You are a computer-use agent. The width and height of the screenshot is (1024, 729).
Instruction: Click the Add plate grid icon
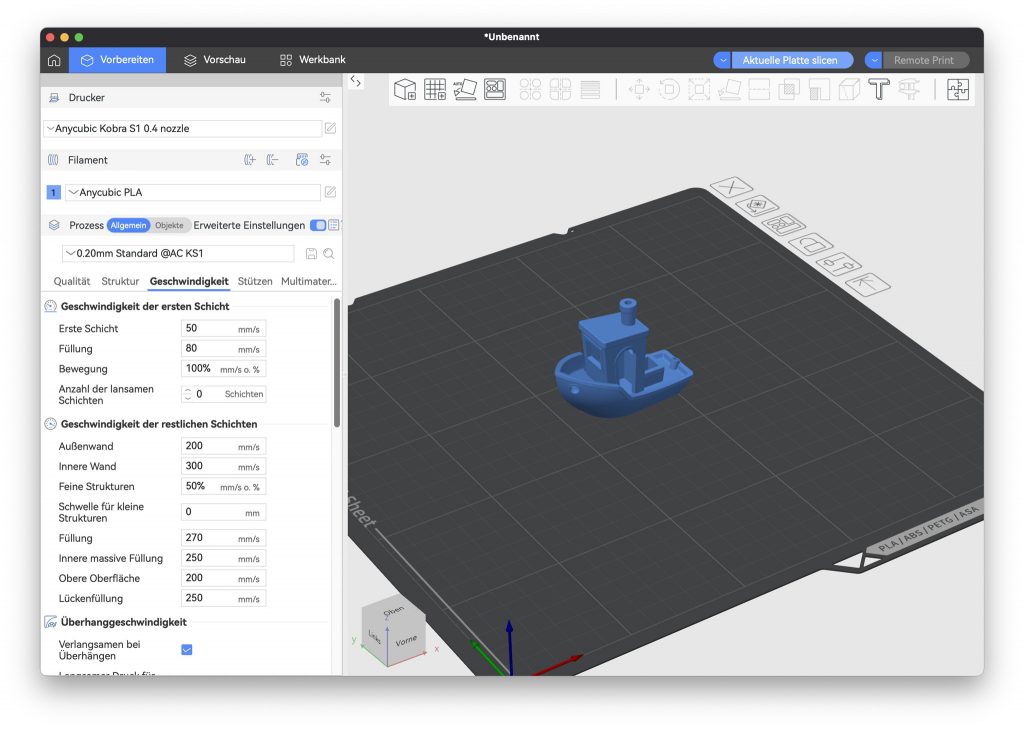coord(435,89)
